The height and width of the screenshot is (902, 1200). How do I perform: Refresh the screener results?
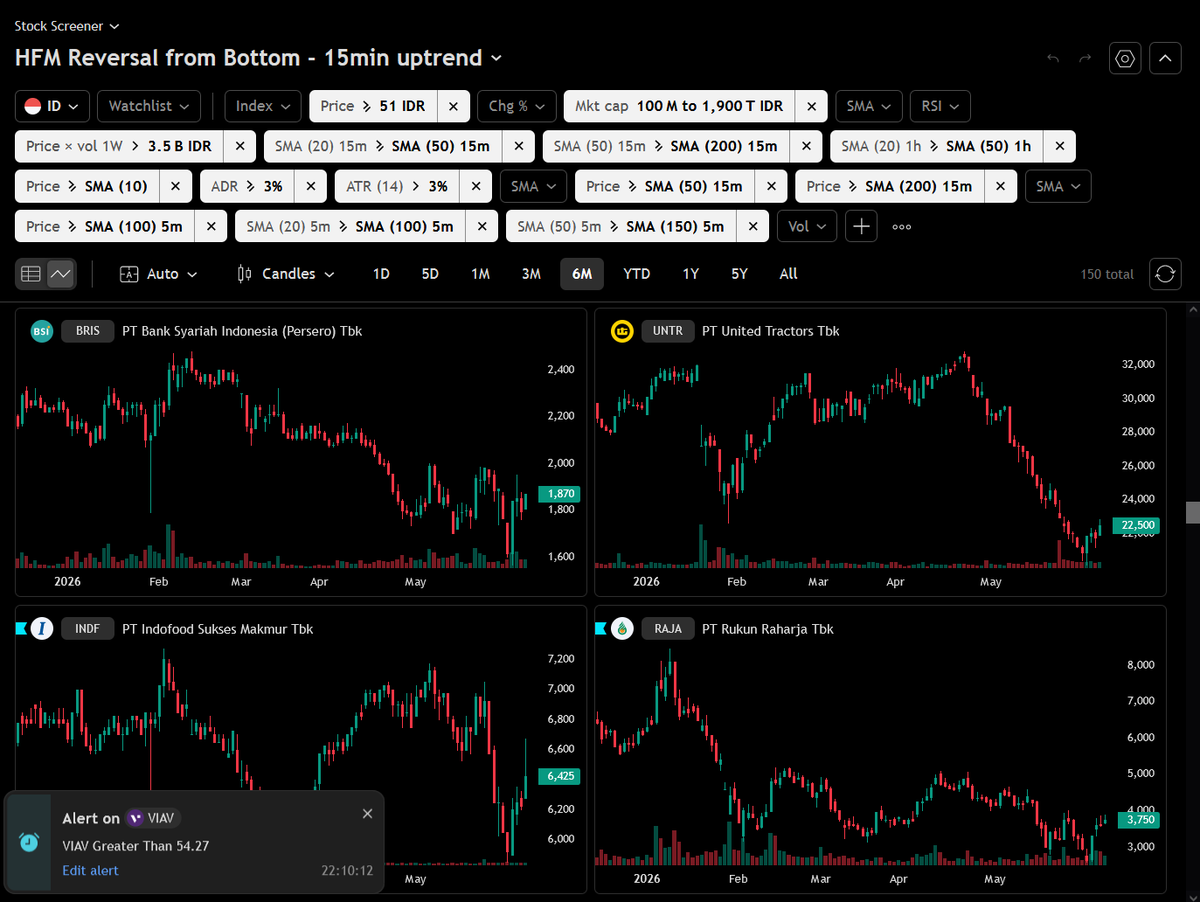tap(1166, 273)
